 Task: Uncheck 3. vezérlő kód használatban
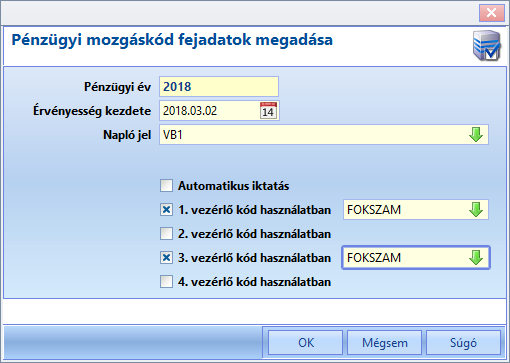click(x=166, y=258)
